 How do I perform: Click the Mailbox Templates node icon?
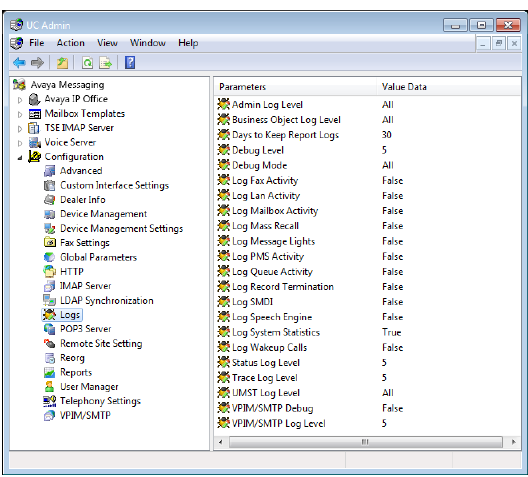pos(34,114)
